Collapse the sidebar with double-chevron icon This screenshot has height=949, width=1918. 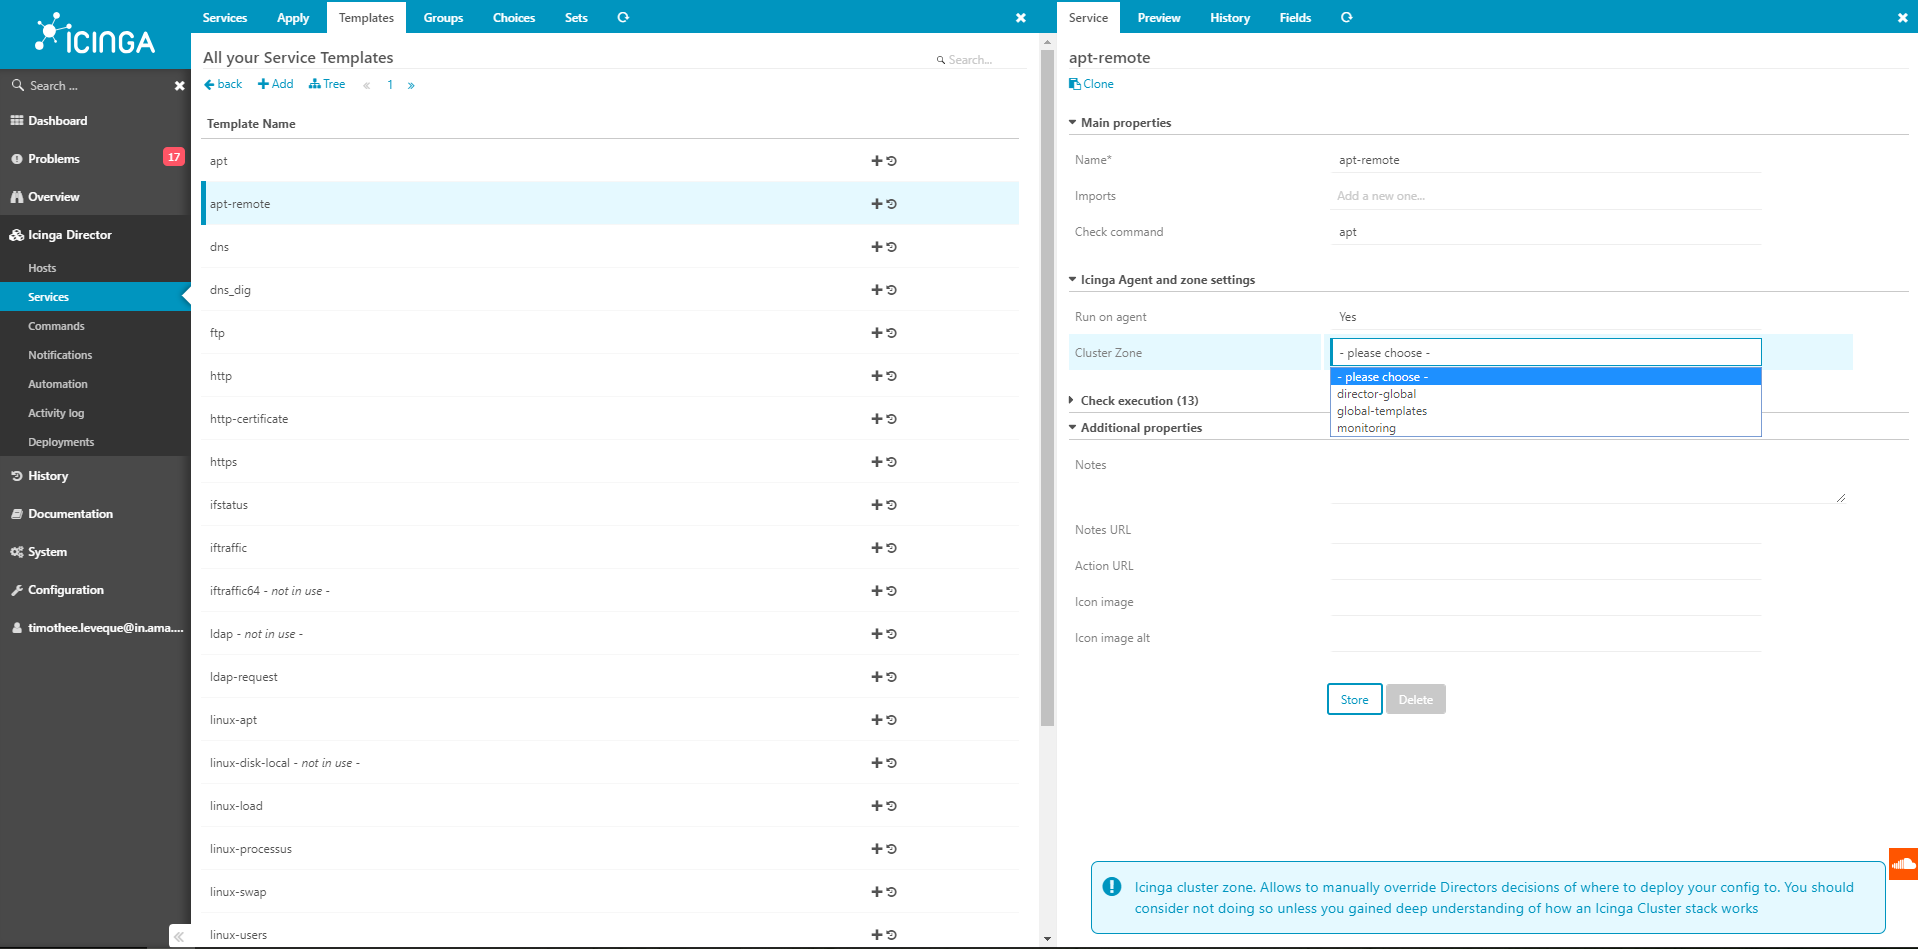(x=179, y=937)
